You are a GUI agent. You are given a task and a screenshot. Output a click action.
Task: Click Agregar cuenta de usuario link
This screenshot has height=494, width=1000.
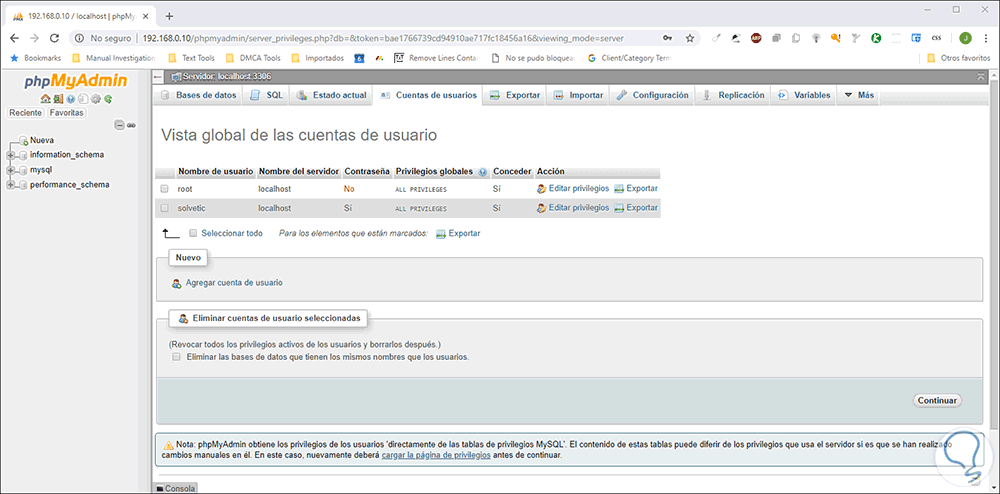234,283
